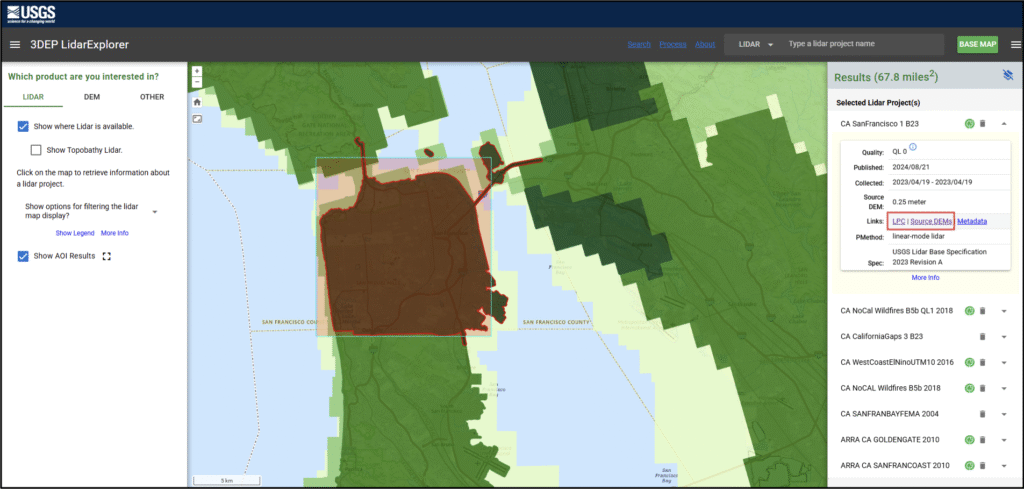Expand the lidar map filtering options
Image resolution: width=1024 pixels, height=489 pixels.
(155, 212)
